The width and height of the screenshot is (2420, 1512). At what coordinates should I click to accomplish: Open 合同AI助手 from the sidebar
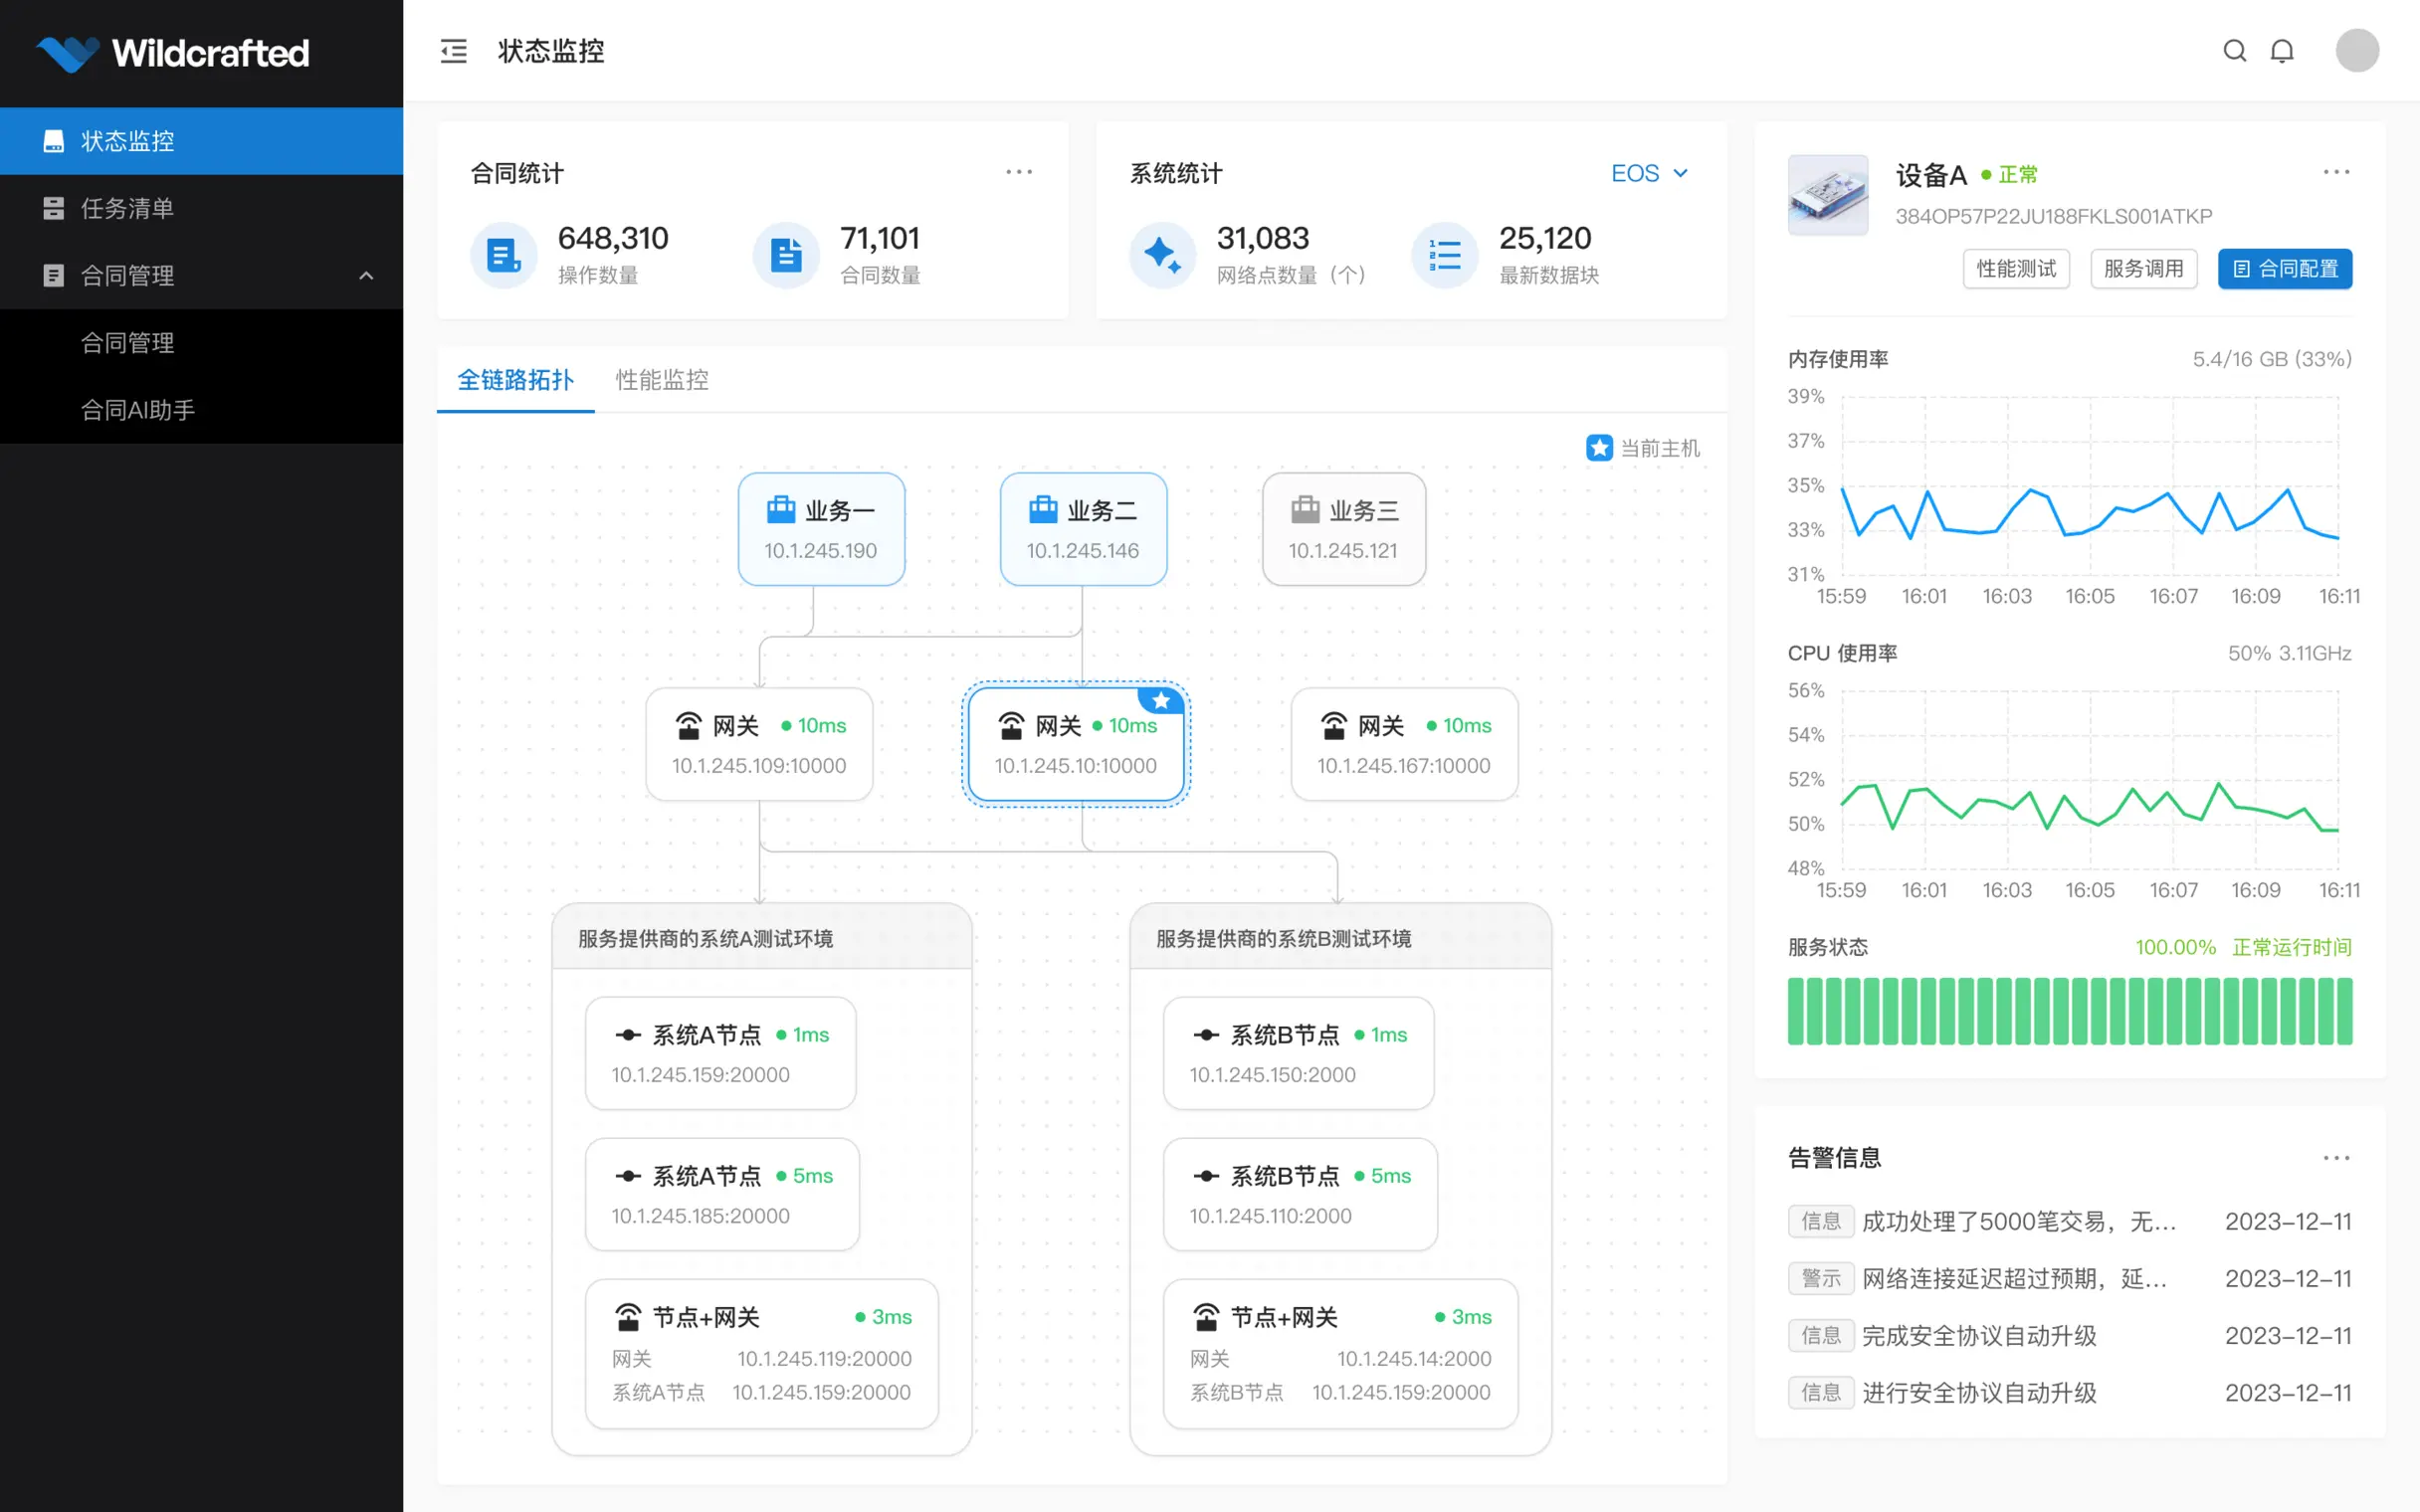[139, 409]
